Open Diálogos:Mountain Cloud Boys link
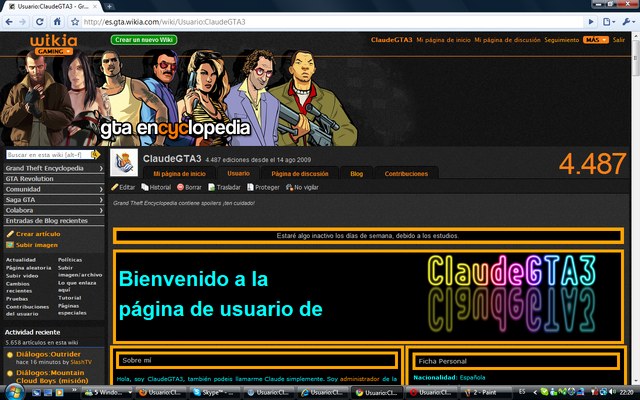 point(52,376)
